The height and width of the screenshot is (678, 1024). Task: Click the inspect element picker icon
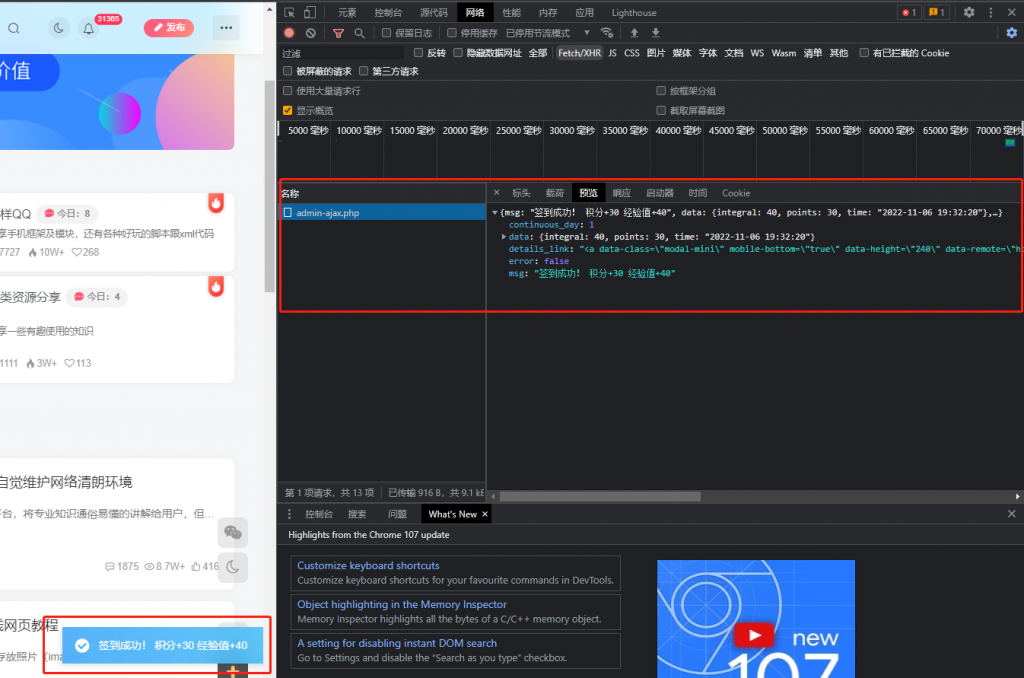(289, 13)
